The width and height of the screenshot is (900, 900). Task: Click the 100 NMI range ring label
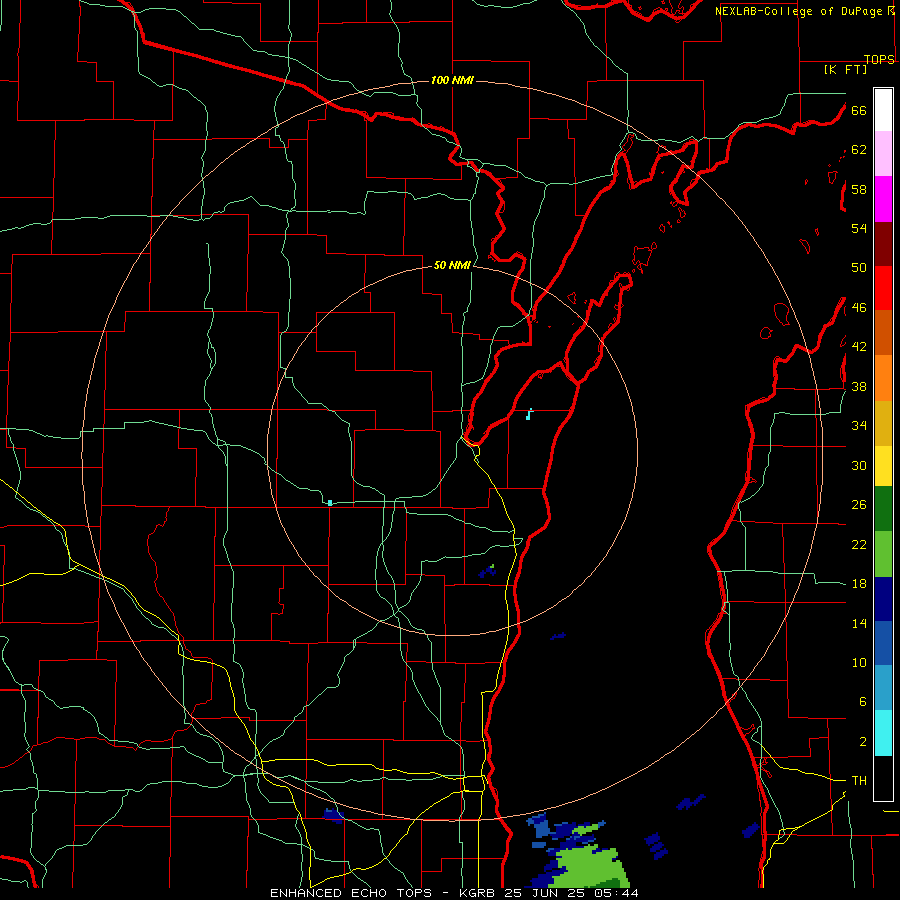(452, 80)
